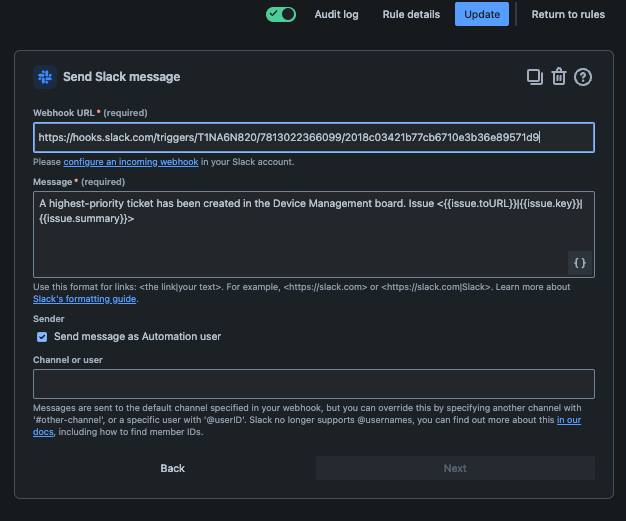Focus the Webhook URL input field
Viewport: 626px width, 521px height.
point(314,137)
